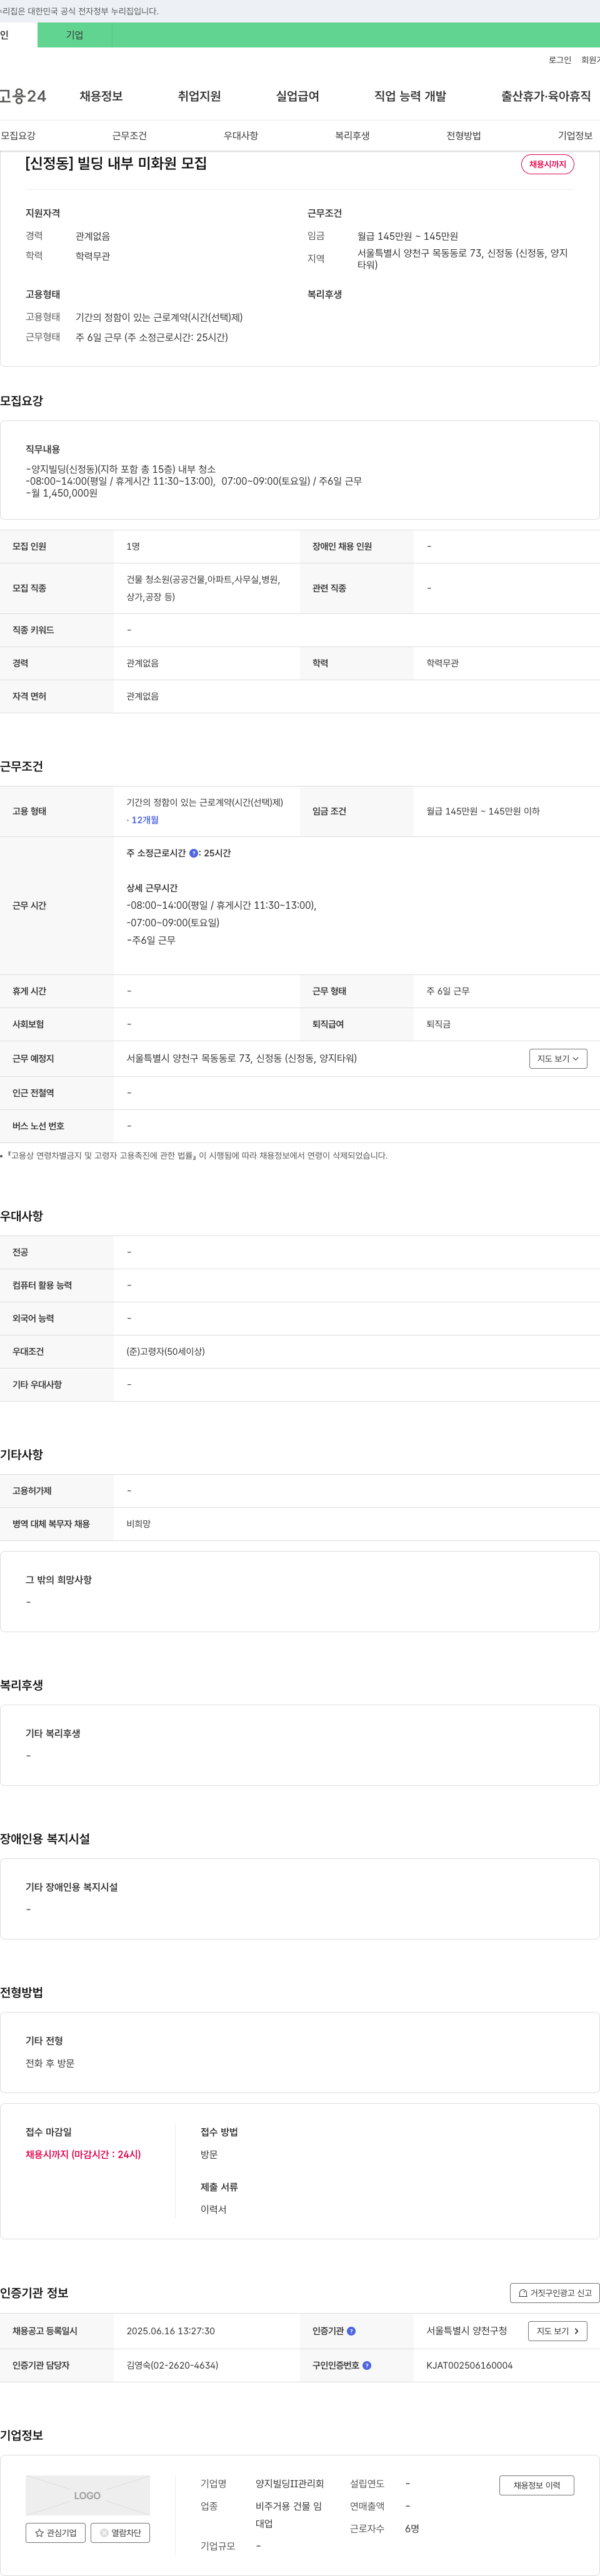Expand 지도 보기 for 근무 예정지
This screenshot has width=600, height=2576.
[x=558, y=1058]
